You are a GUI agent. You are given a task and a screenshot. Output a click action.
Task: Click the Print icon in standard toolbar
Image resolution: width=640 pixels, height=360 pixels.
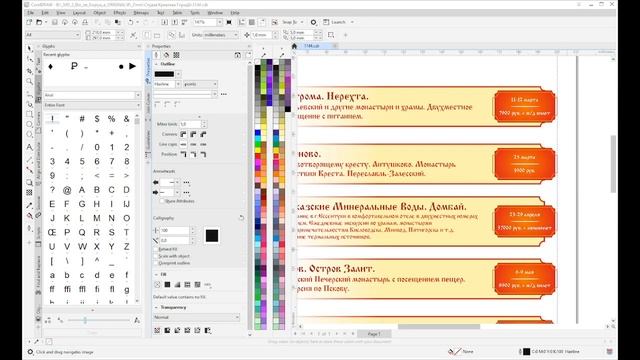(x=85, y=22)
